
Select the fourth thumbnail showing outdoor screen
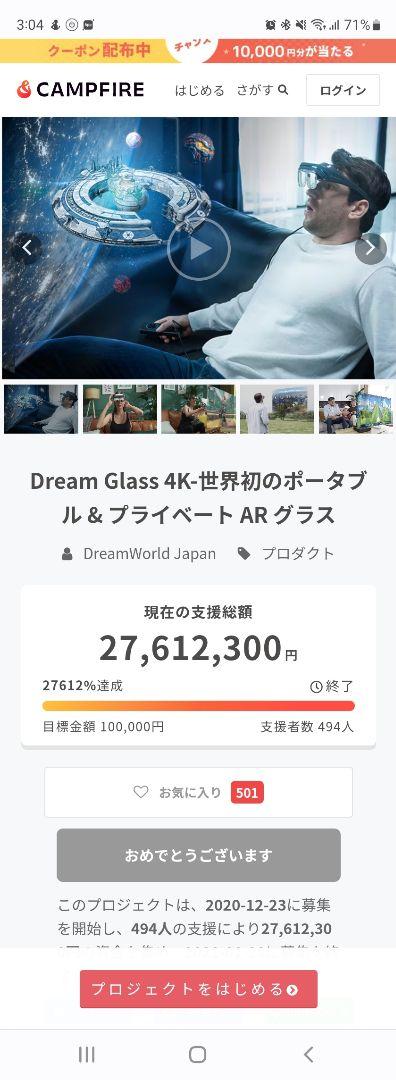coord(277,408)
